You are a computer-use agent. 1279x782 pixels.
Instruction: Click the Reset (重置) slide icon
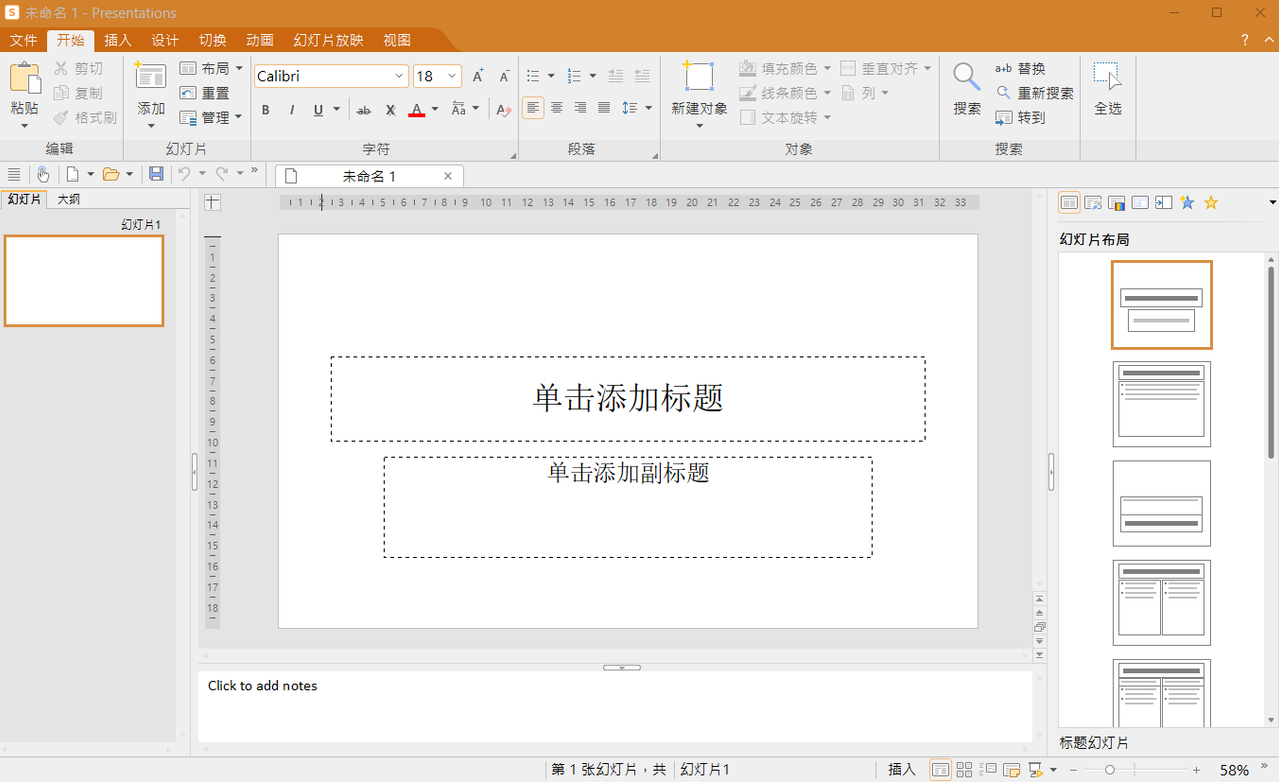point(205,93)
